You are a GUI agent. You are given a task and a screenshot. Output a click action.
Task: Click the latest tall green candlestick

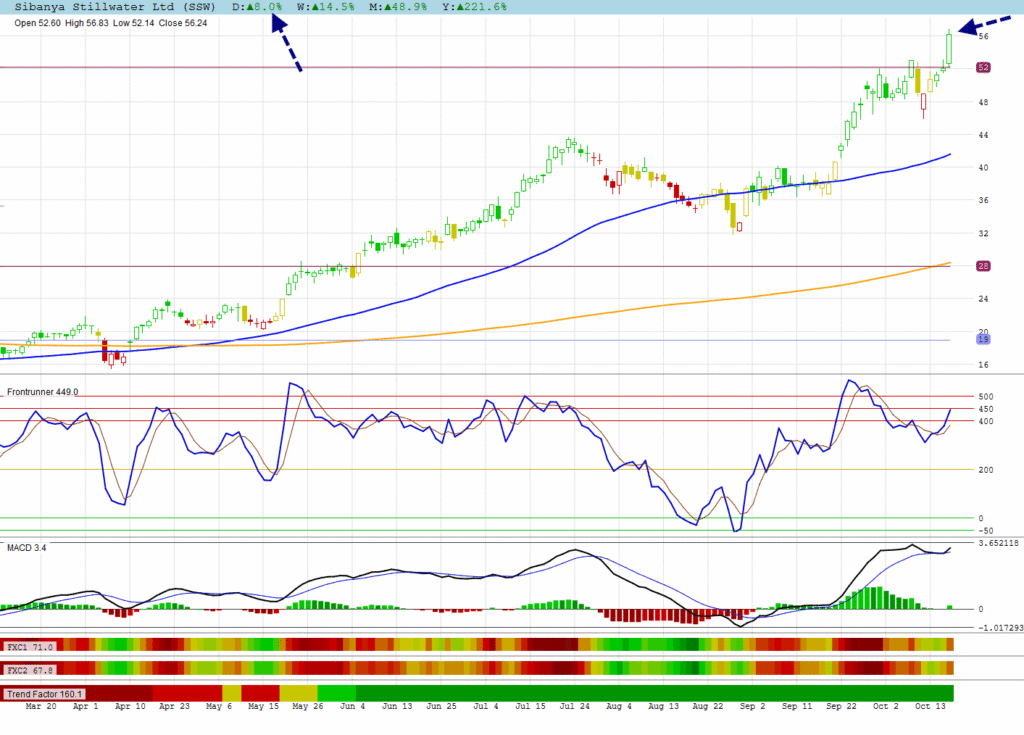(949, 48)
